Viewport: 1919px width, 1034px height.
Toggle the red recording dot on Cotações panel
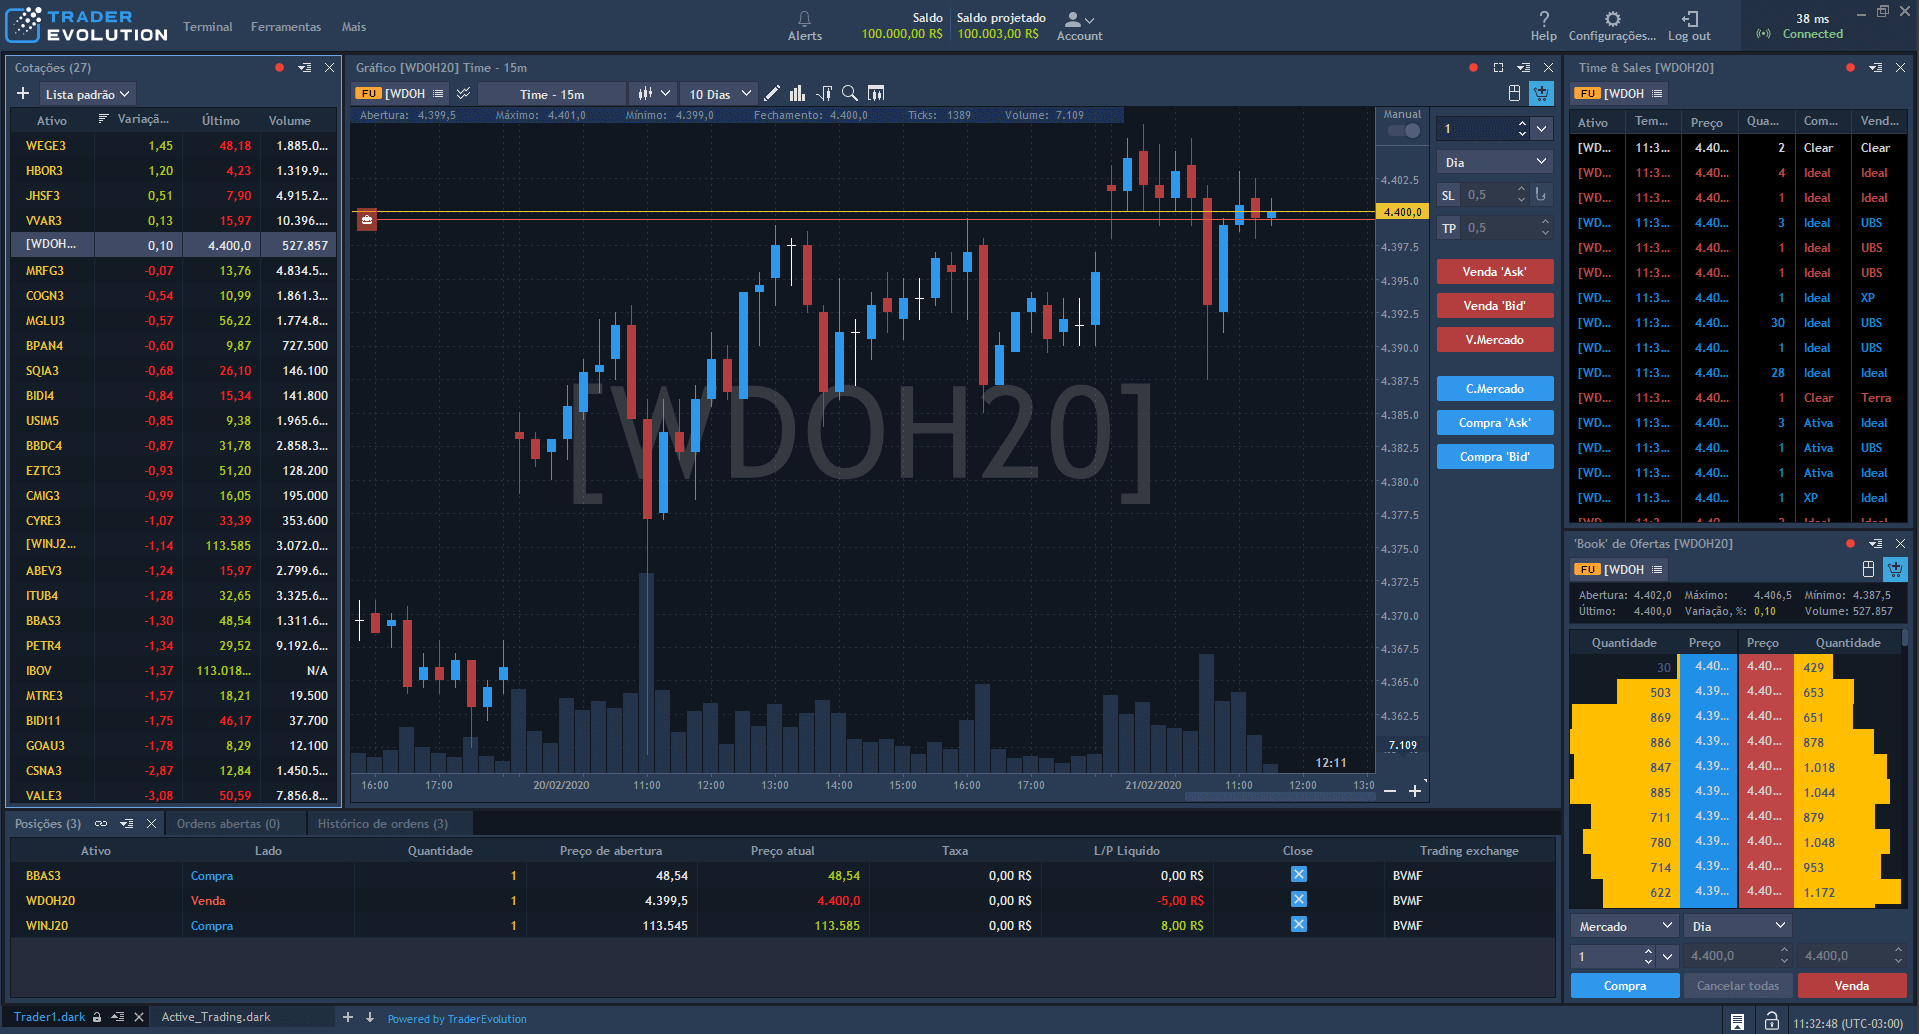279,68
